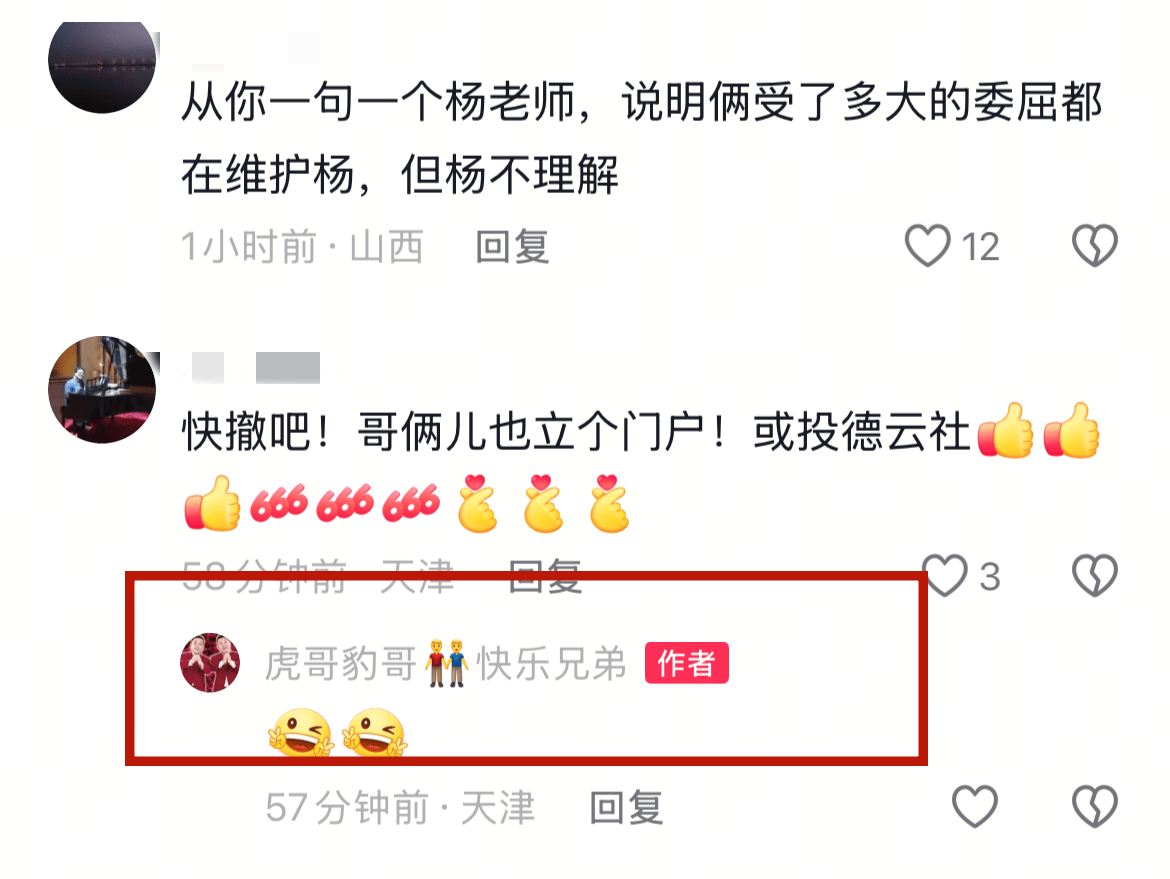Screen dimensions: 1170x879
Task: Click the red 作者 badge
Action: [686, 663]
